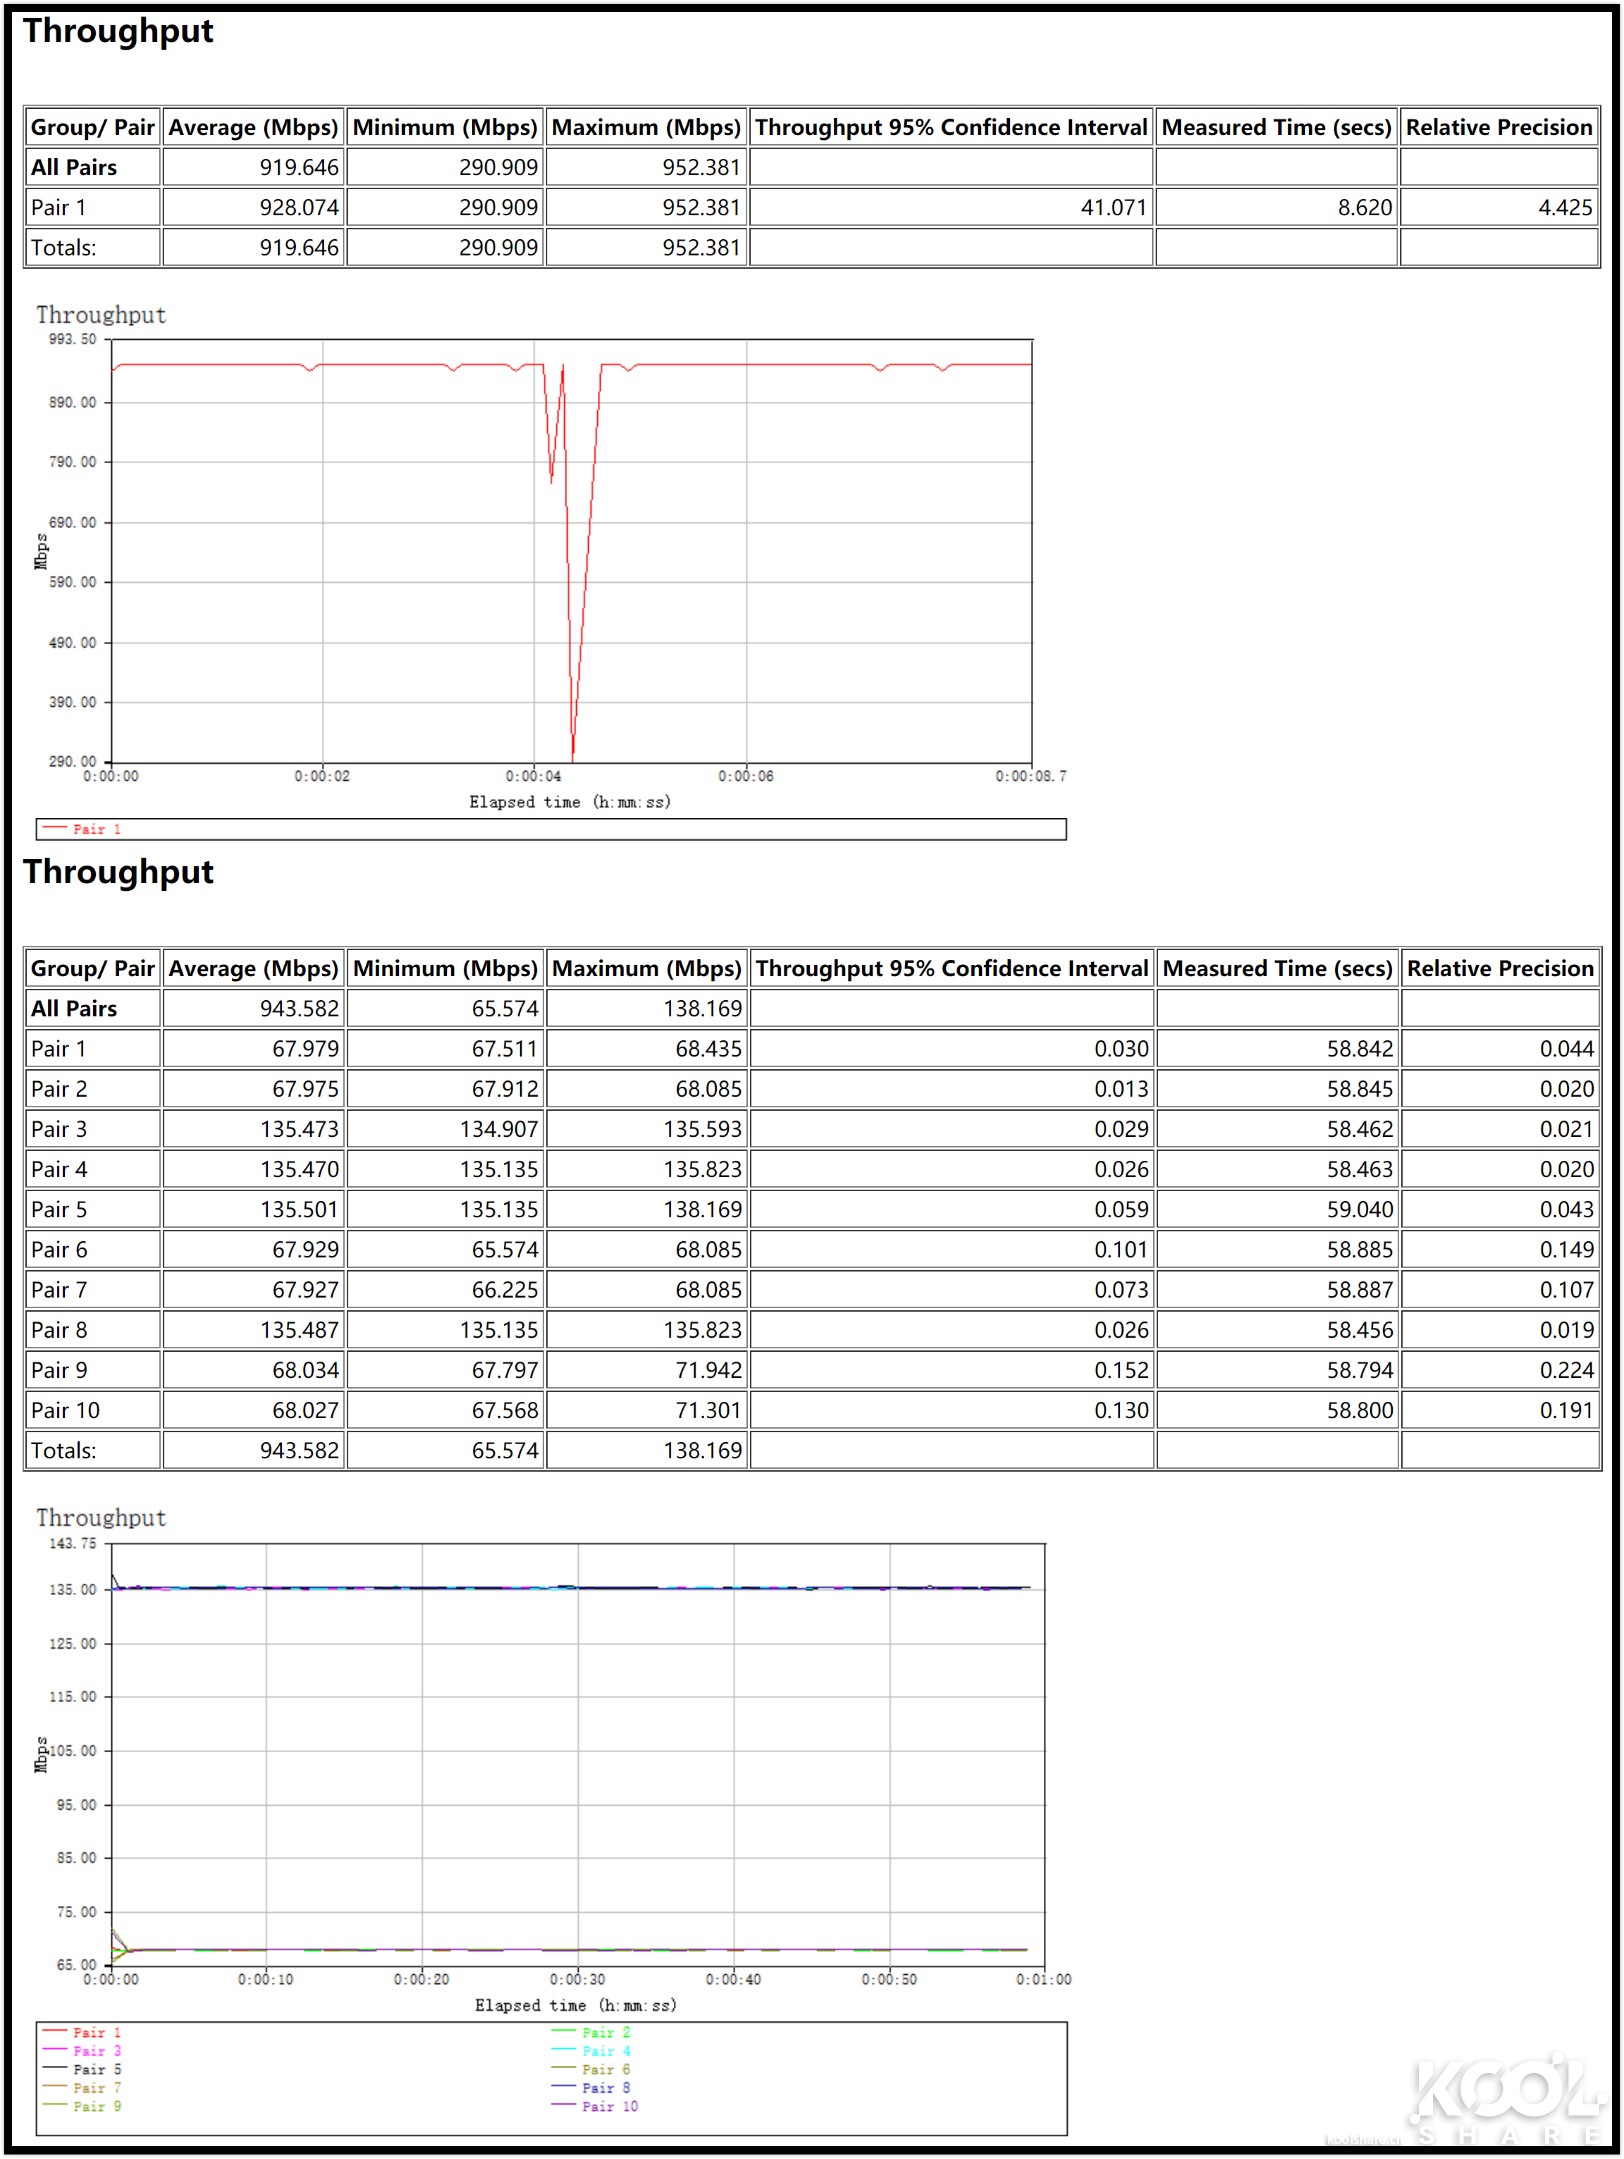Click Pair 6 relative precision 0.149

click(1567, 1249)
